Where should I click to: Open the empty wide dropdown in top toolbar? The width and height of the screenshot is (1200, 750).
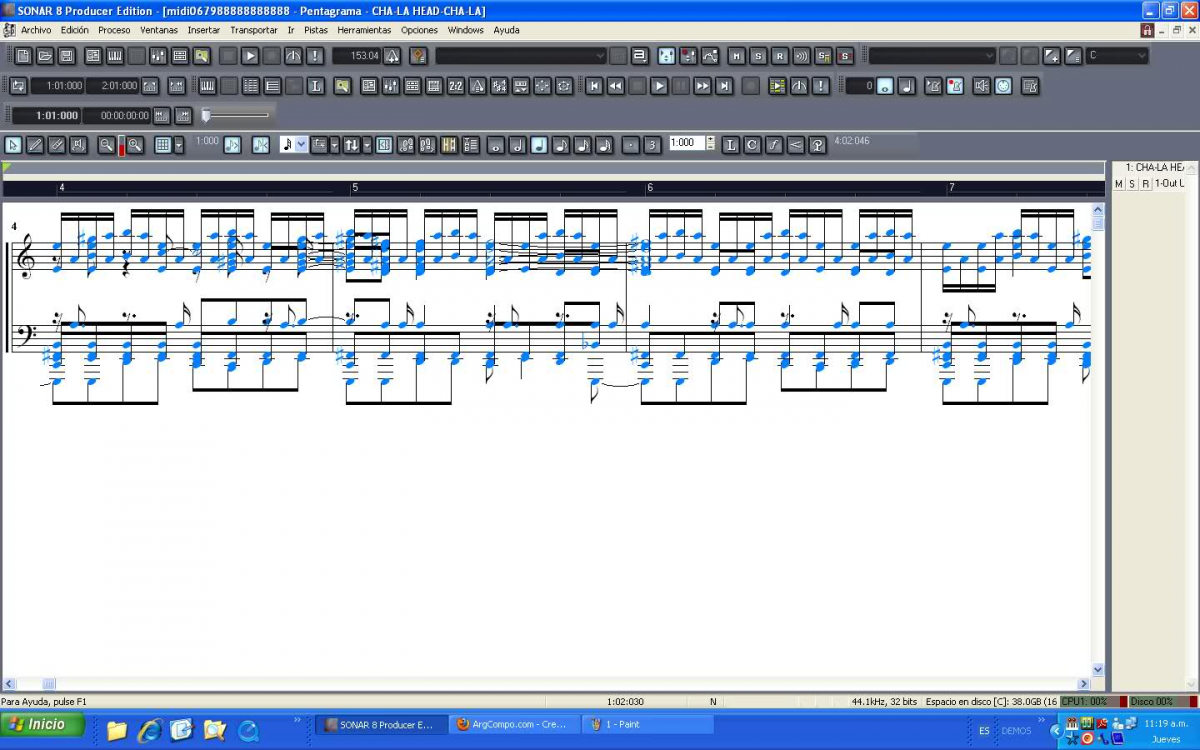(521, 56)
